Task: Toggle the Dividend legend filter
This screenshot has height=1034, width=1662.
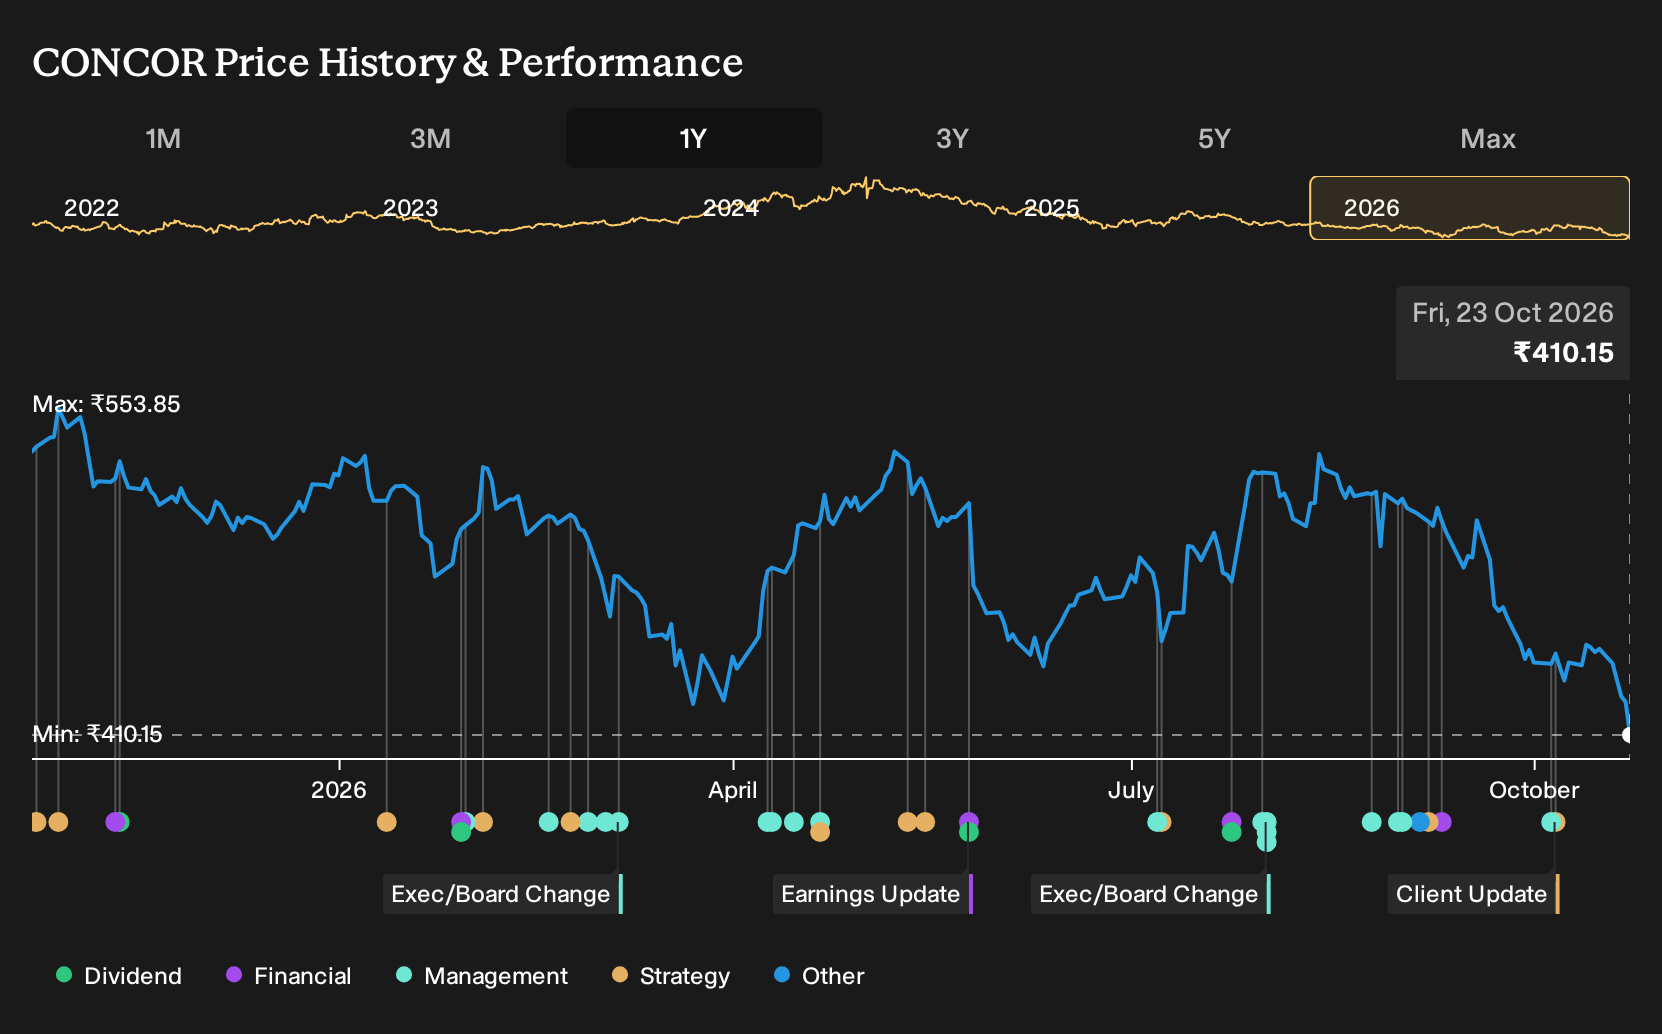Action: pyautogui.click(x=119, y=976)
